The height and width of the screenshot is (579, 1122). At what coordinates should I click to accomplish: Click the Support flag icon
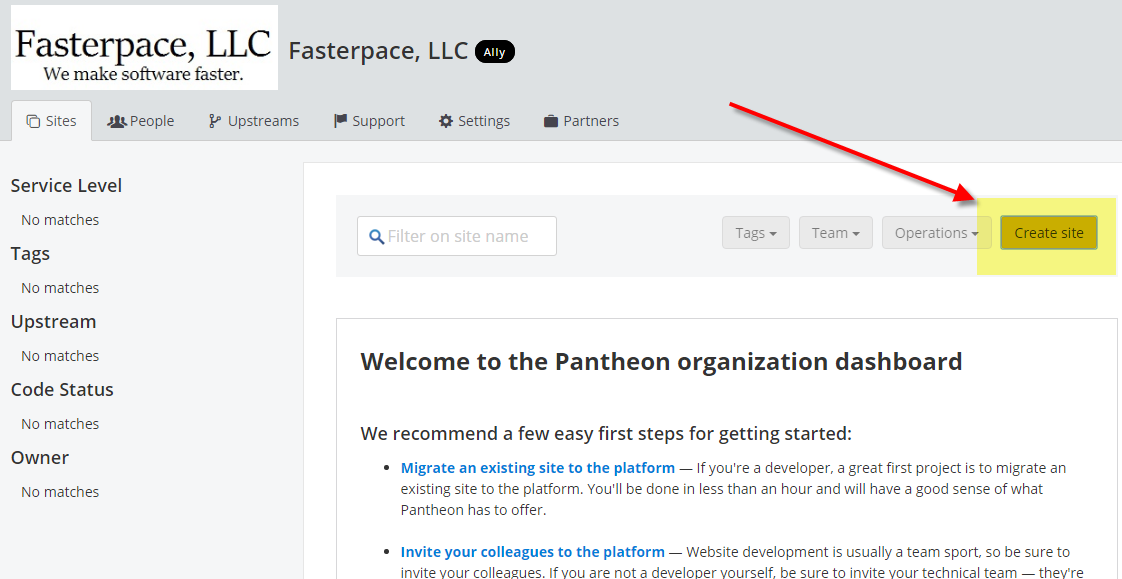click(341, 121)
